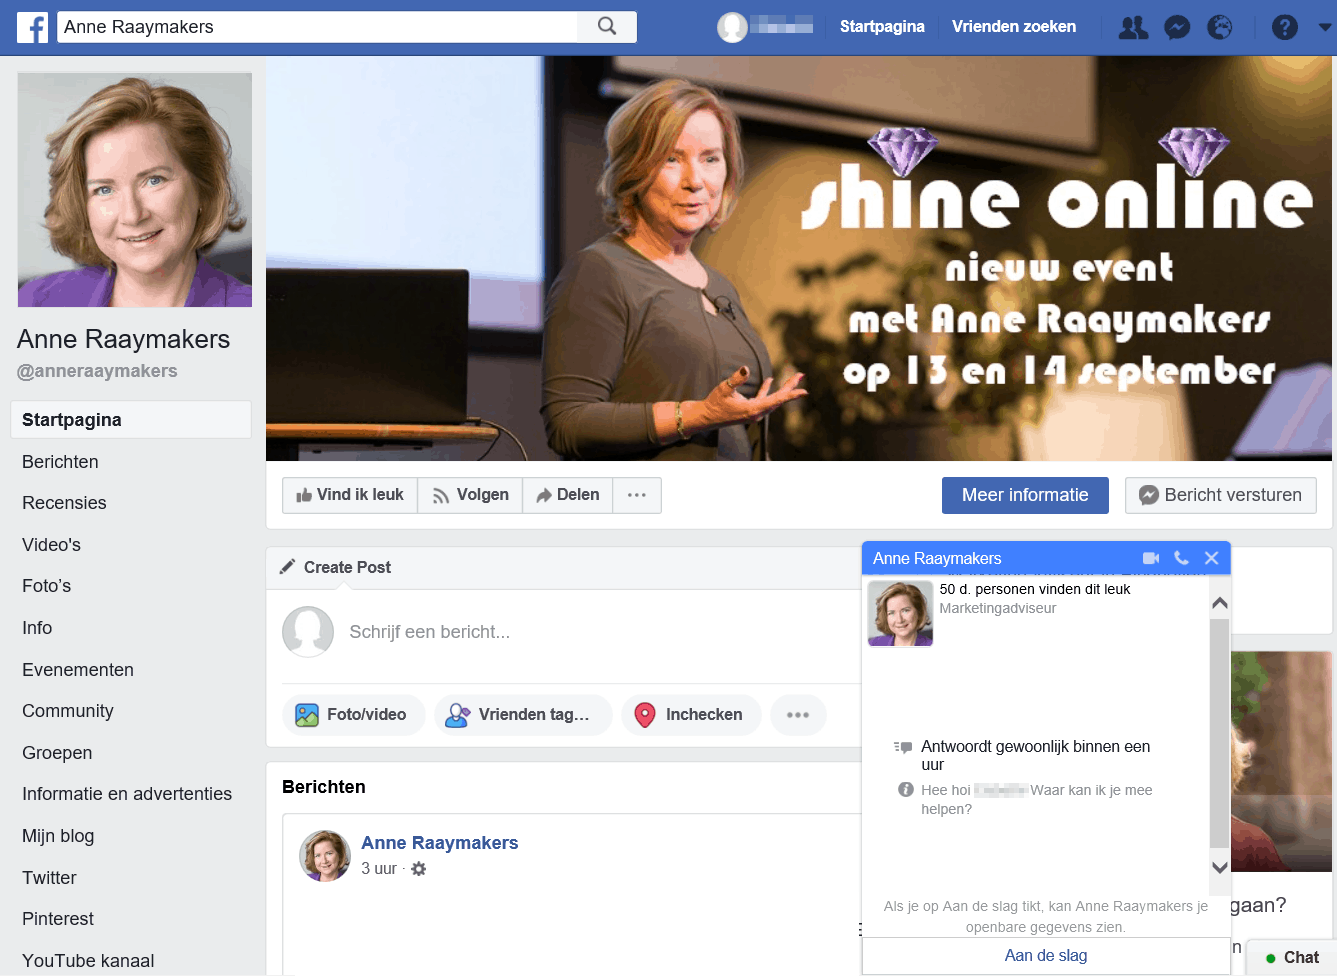1337x976 pixels.
Task: Click the Anne Raaymakers post author link
Action: tap(440, 843)
